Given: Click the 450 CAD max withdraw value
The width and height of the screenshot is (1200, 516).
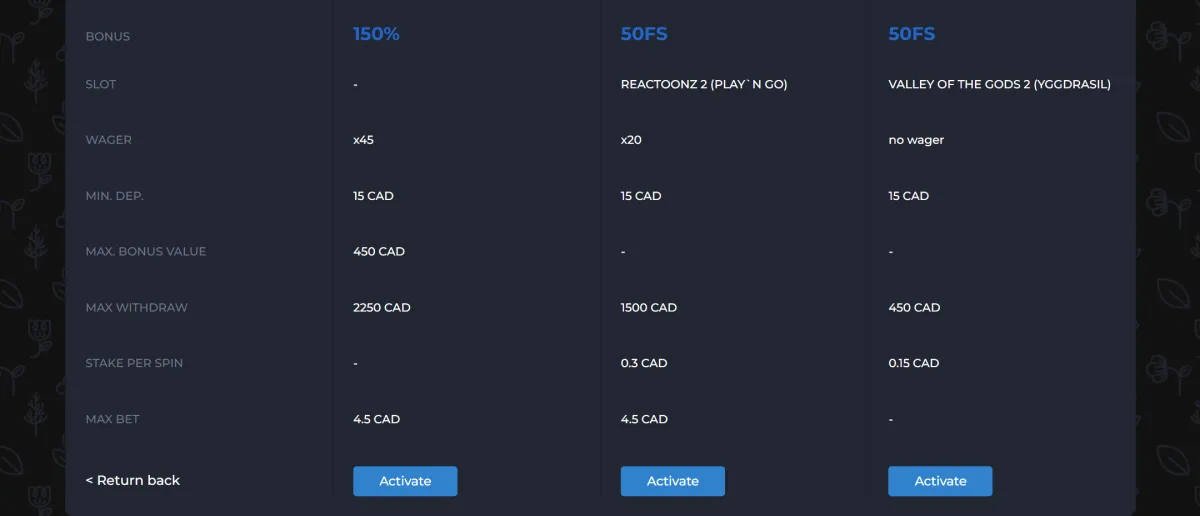Looking at the screenshot, I should tap(914, 308).
